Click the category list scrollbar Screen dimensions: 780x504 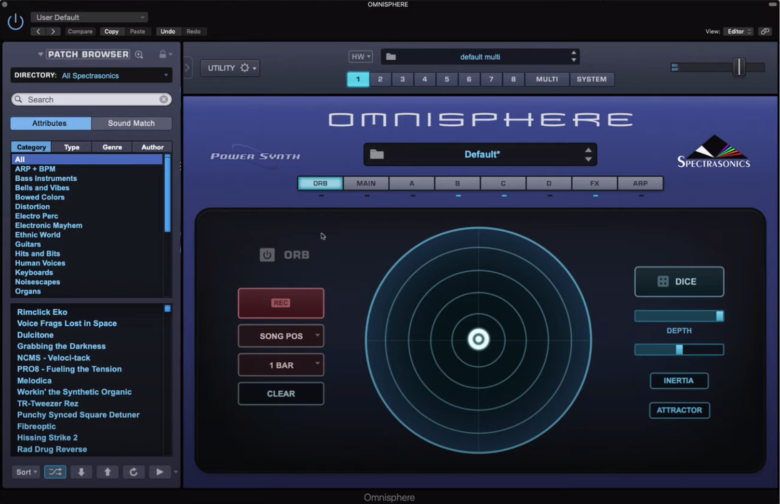(x=168, y=194)
